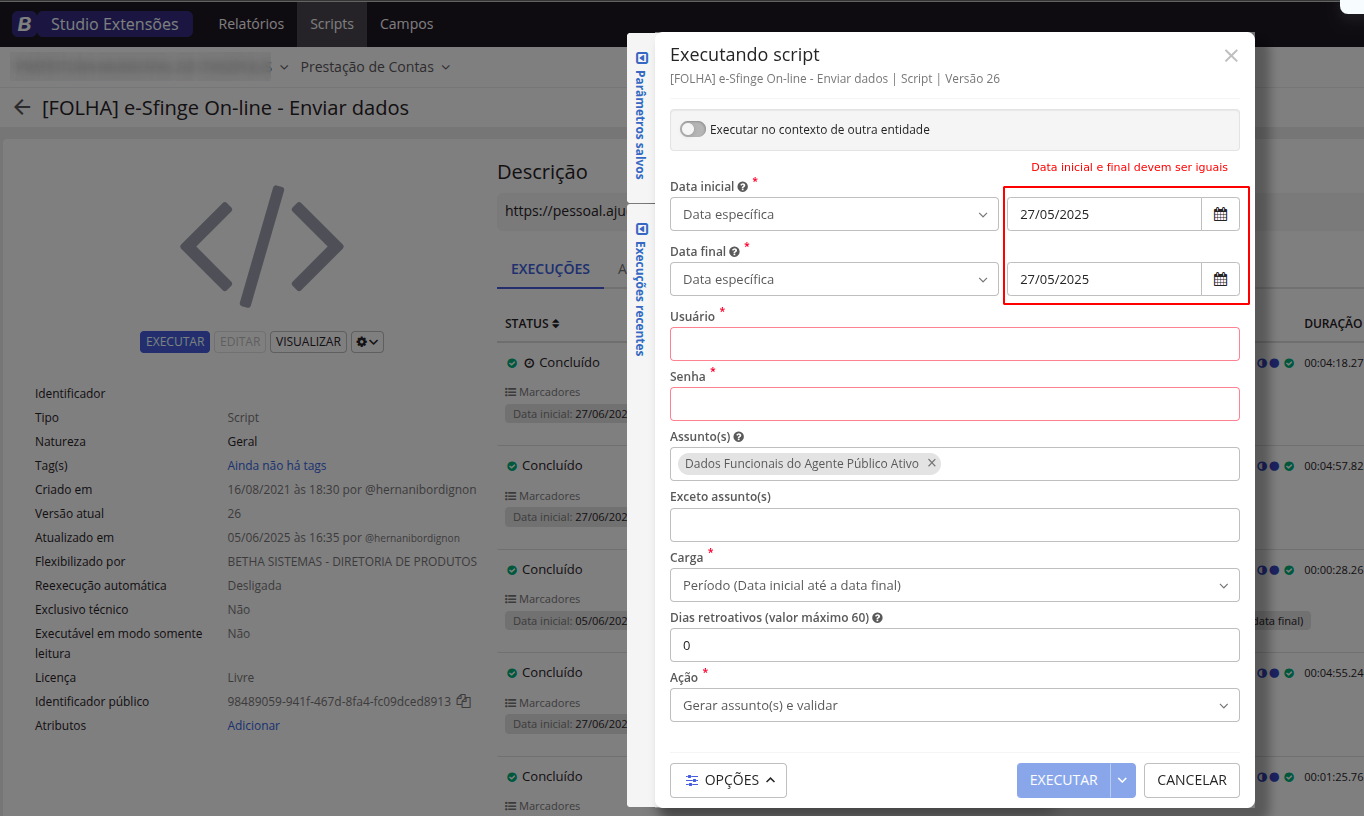Open the Scripts menu
1364x816 pixels.
click(x=332, y=24)
